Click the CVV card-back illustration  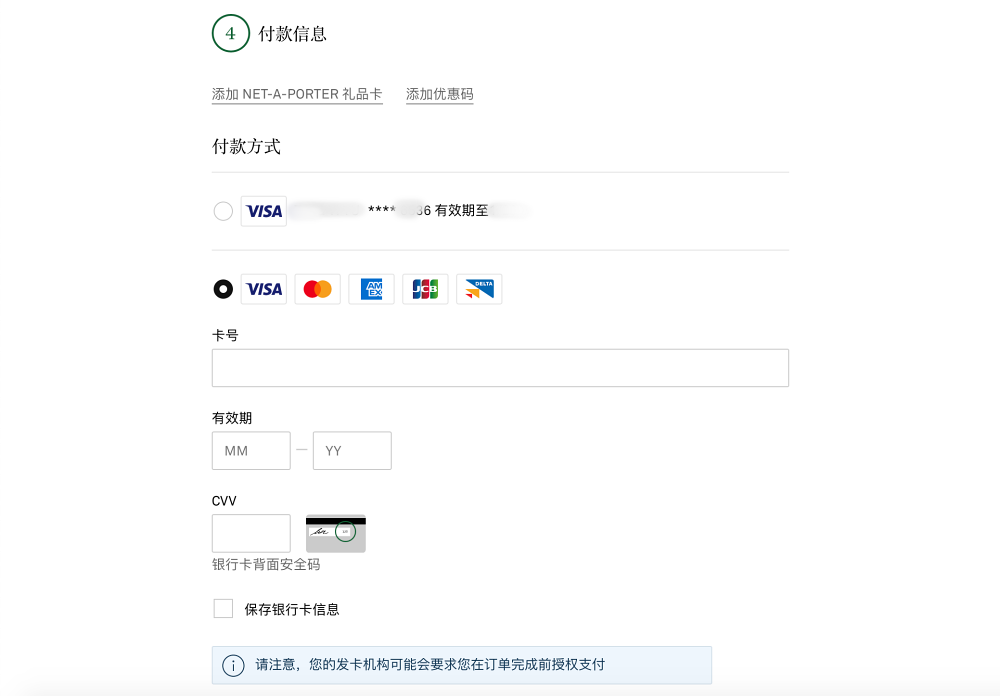coord(336,533)
